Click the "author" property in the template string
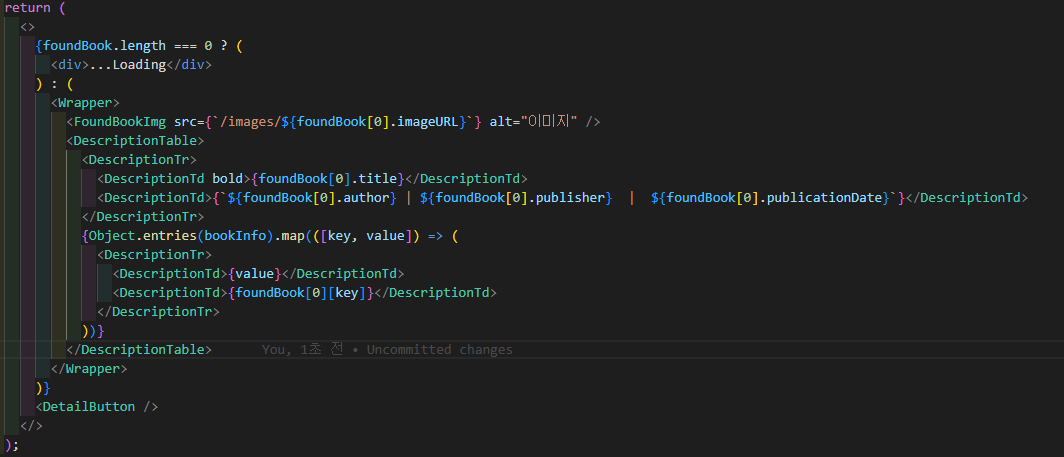Viewport: 1064px width, 457px height. click(x=367, y=198)
